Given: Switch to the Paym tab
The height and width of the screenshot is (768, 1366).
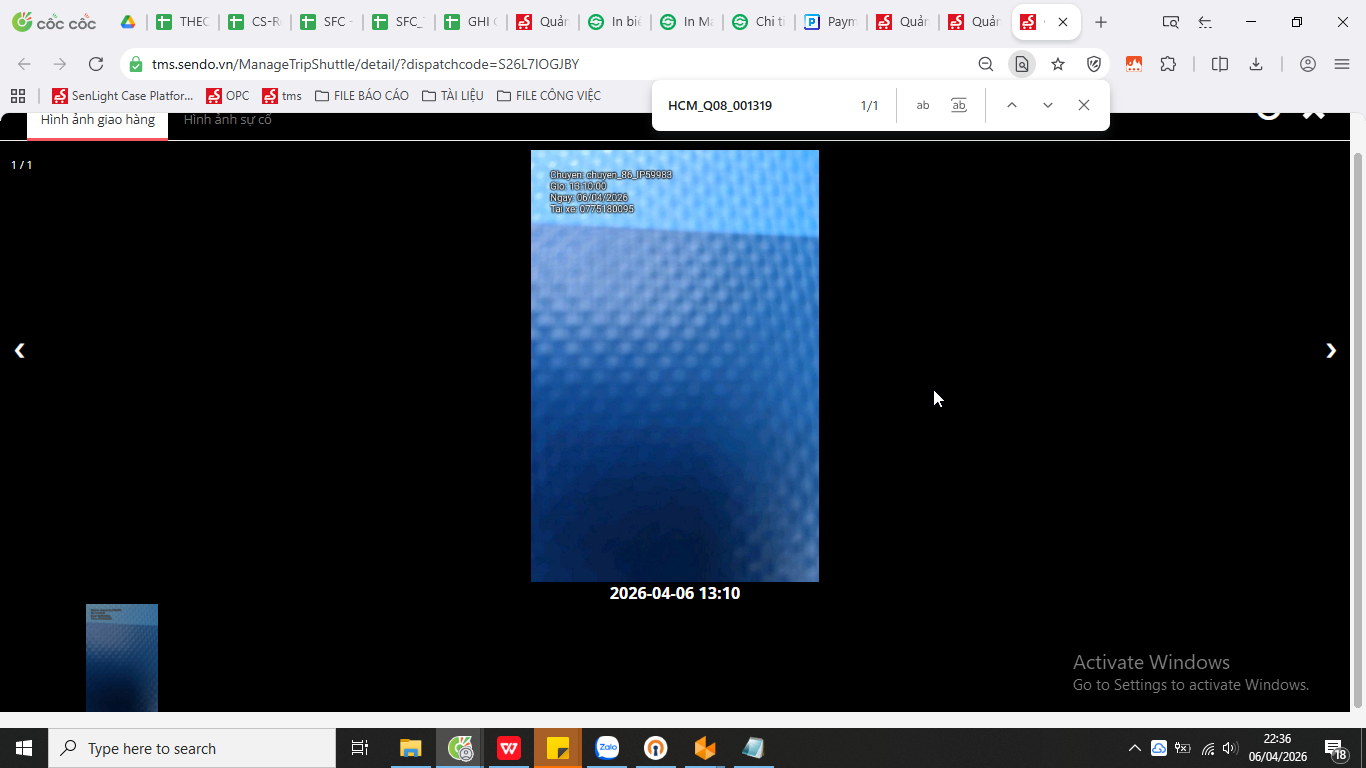Looking at the screenshot, I should point(831,22).
